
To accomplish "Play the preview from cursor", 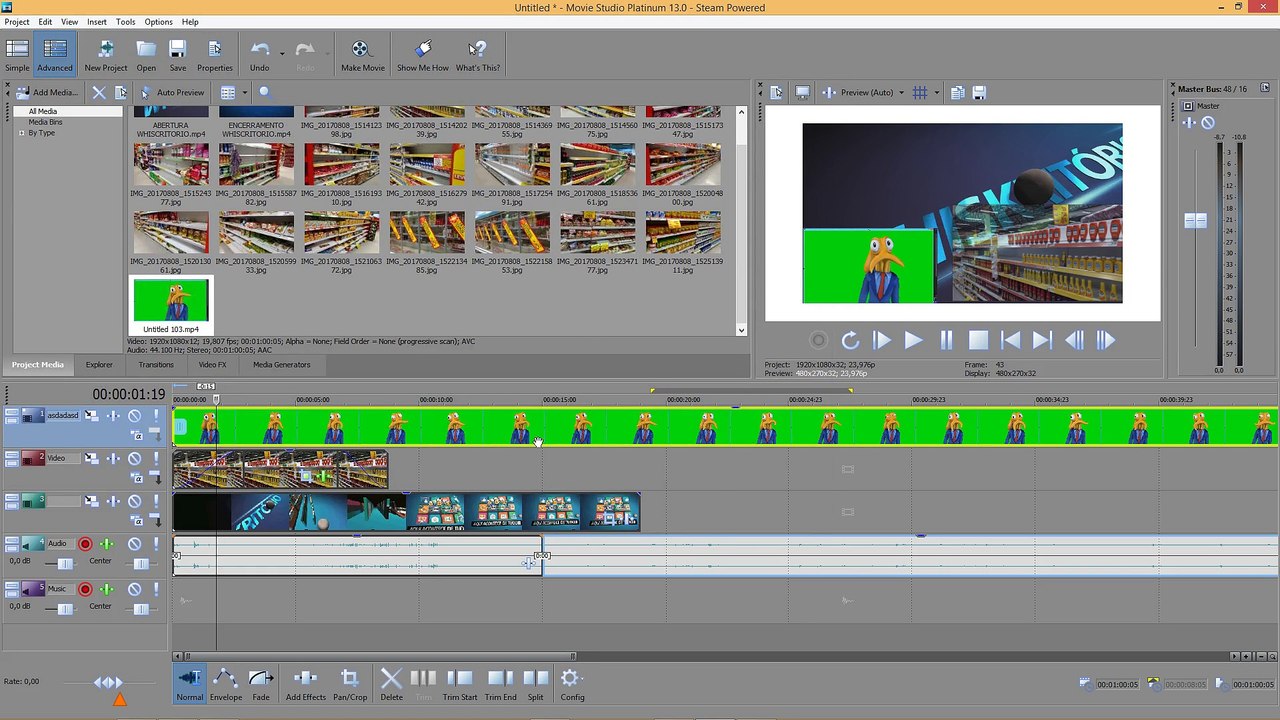I will click(x=913, y=341).
